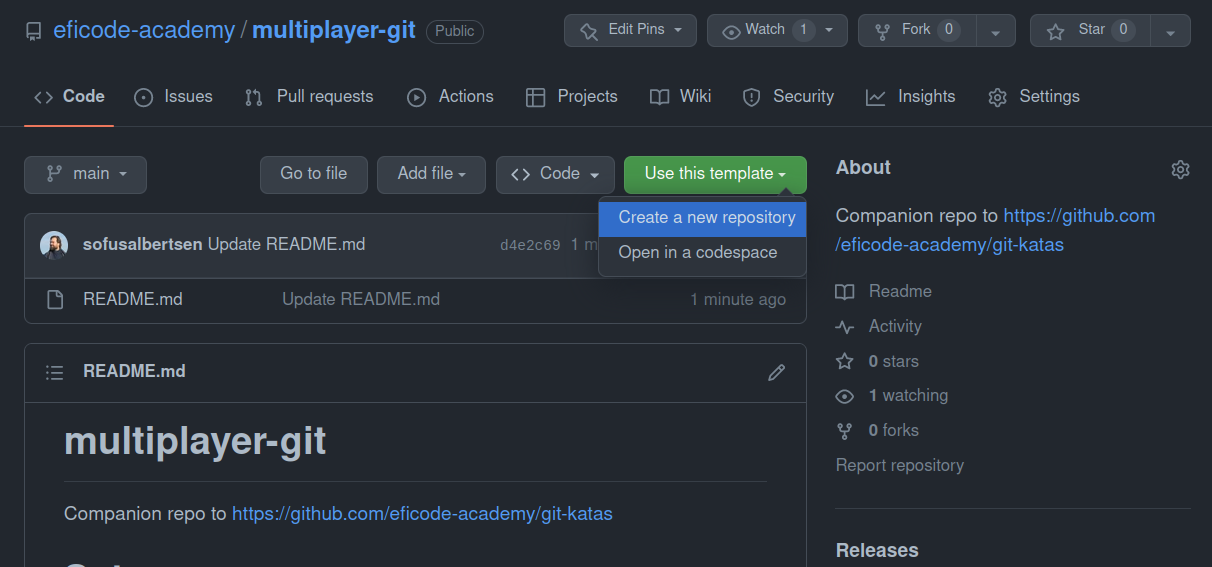Open the README.md row's Update README.md commit message

361,299
